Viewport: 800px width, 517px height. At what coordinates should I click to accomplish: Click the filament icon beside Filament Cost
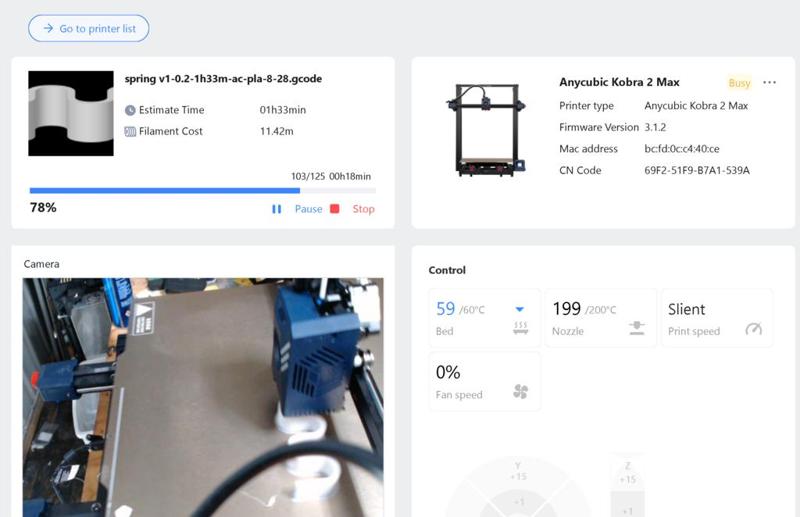point(130,132)
